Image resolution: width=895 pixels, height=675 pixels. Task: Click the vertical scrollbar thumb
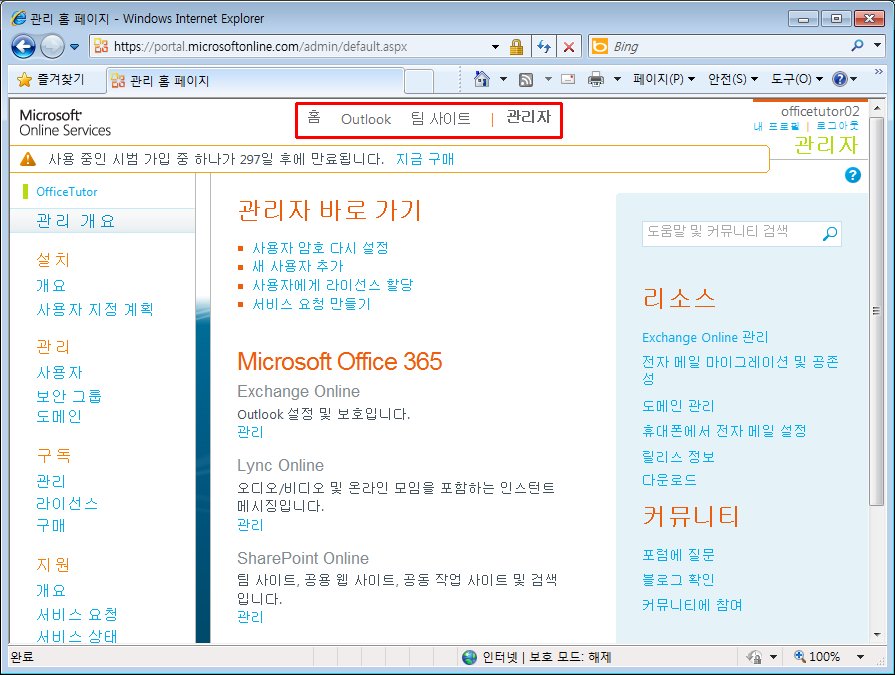tap(876, 311)
